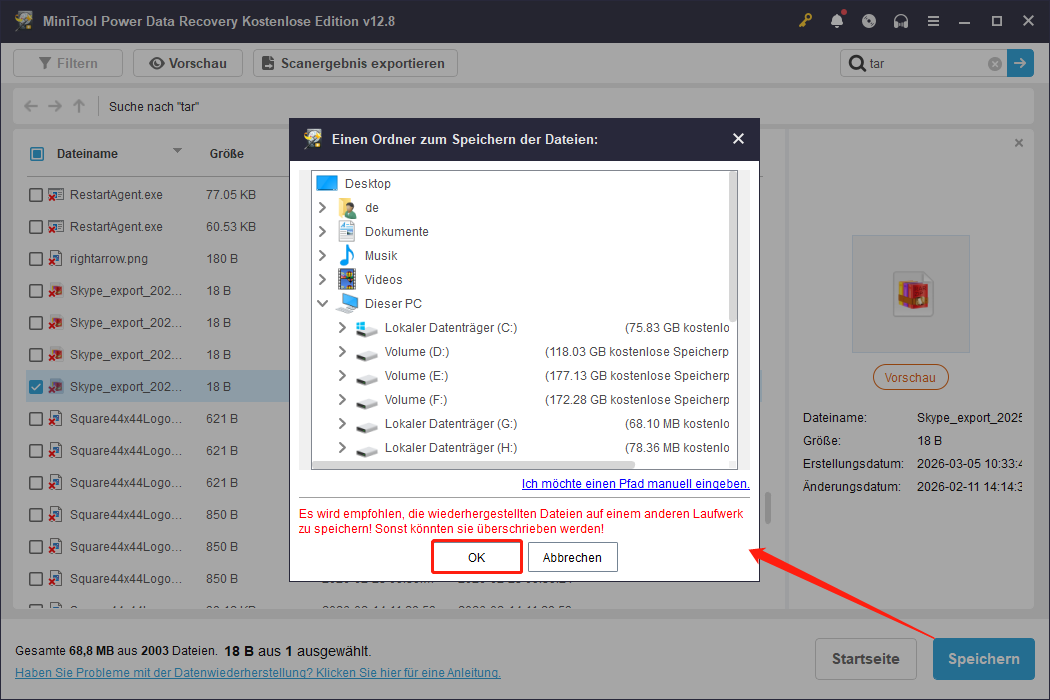This screenshot has width=1050, height=700.
Task: Click the Startseite button
Action: tap(866, 659)
